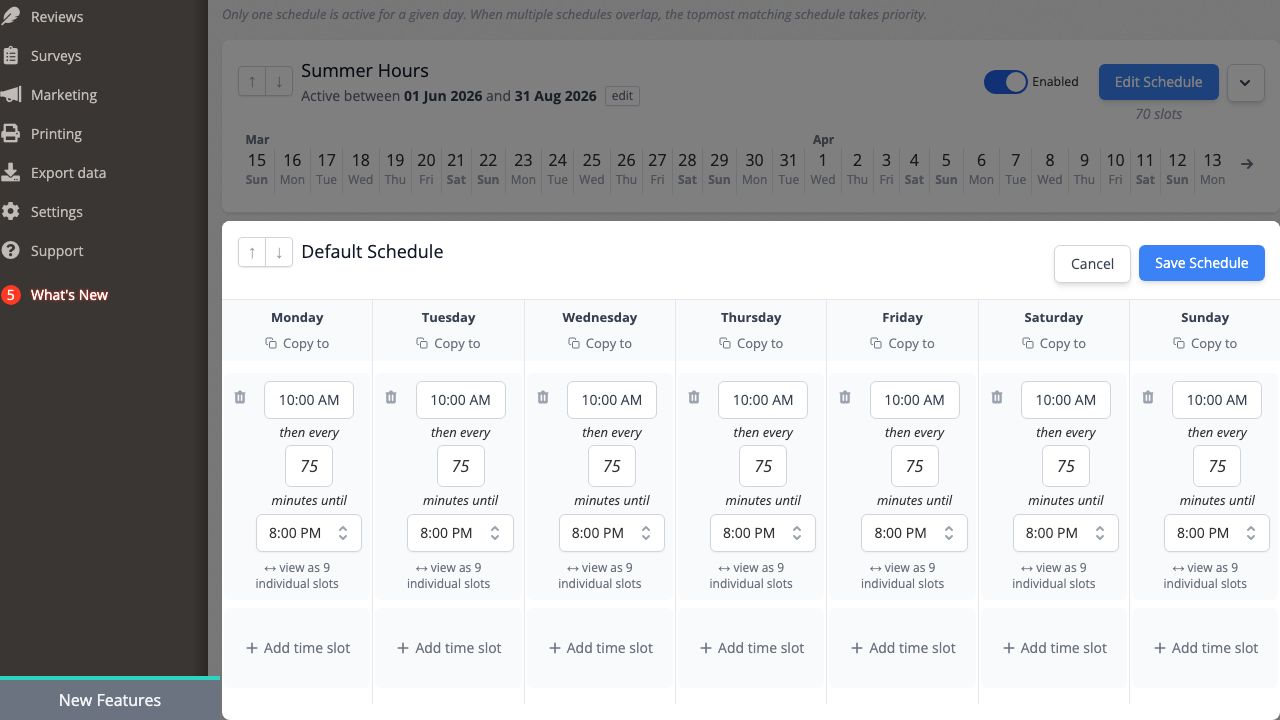The image size is (1280, 720).
Task: Advance the date strip with the right arrow
Action: [1246, 164]
